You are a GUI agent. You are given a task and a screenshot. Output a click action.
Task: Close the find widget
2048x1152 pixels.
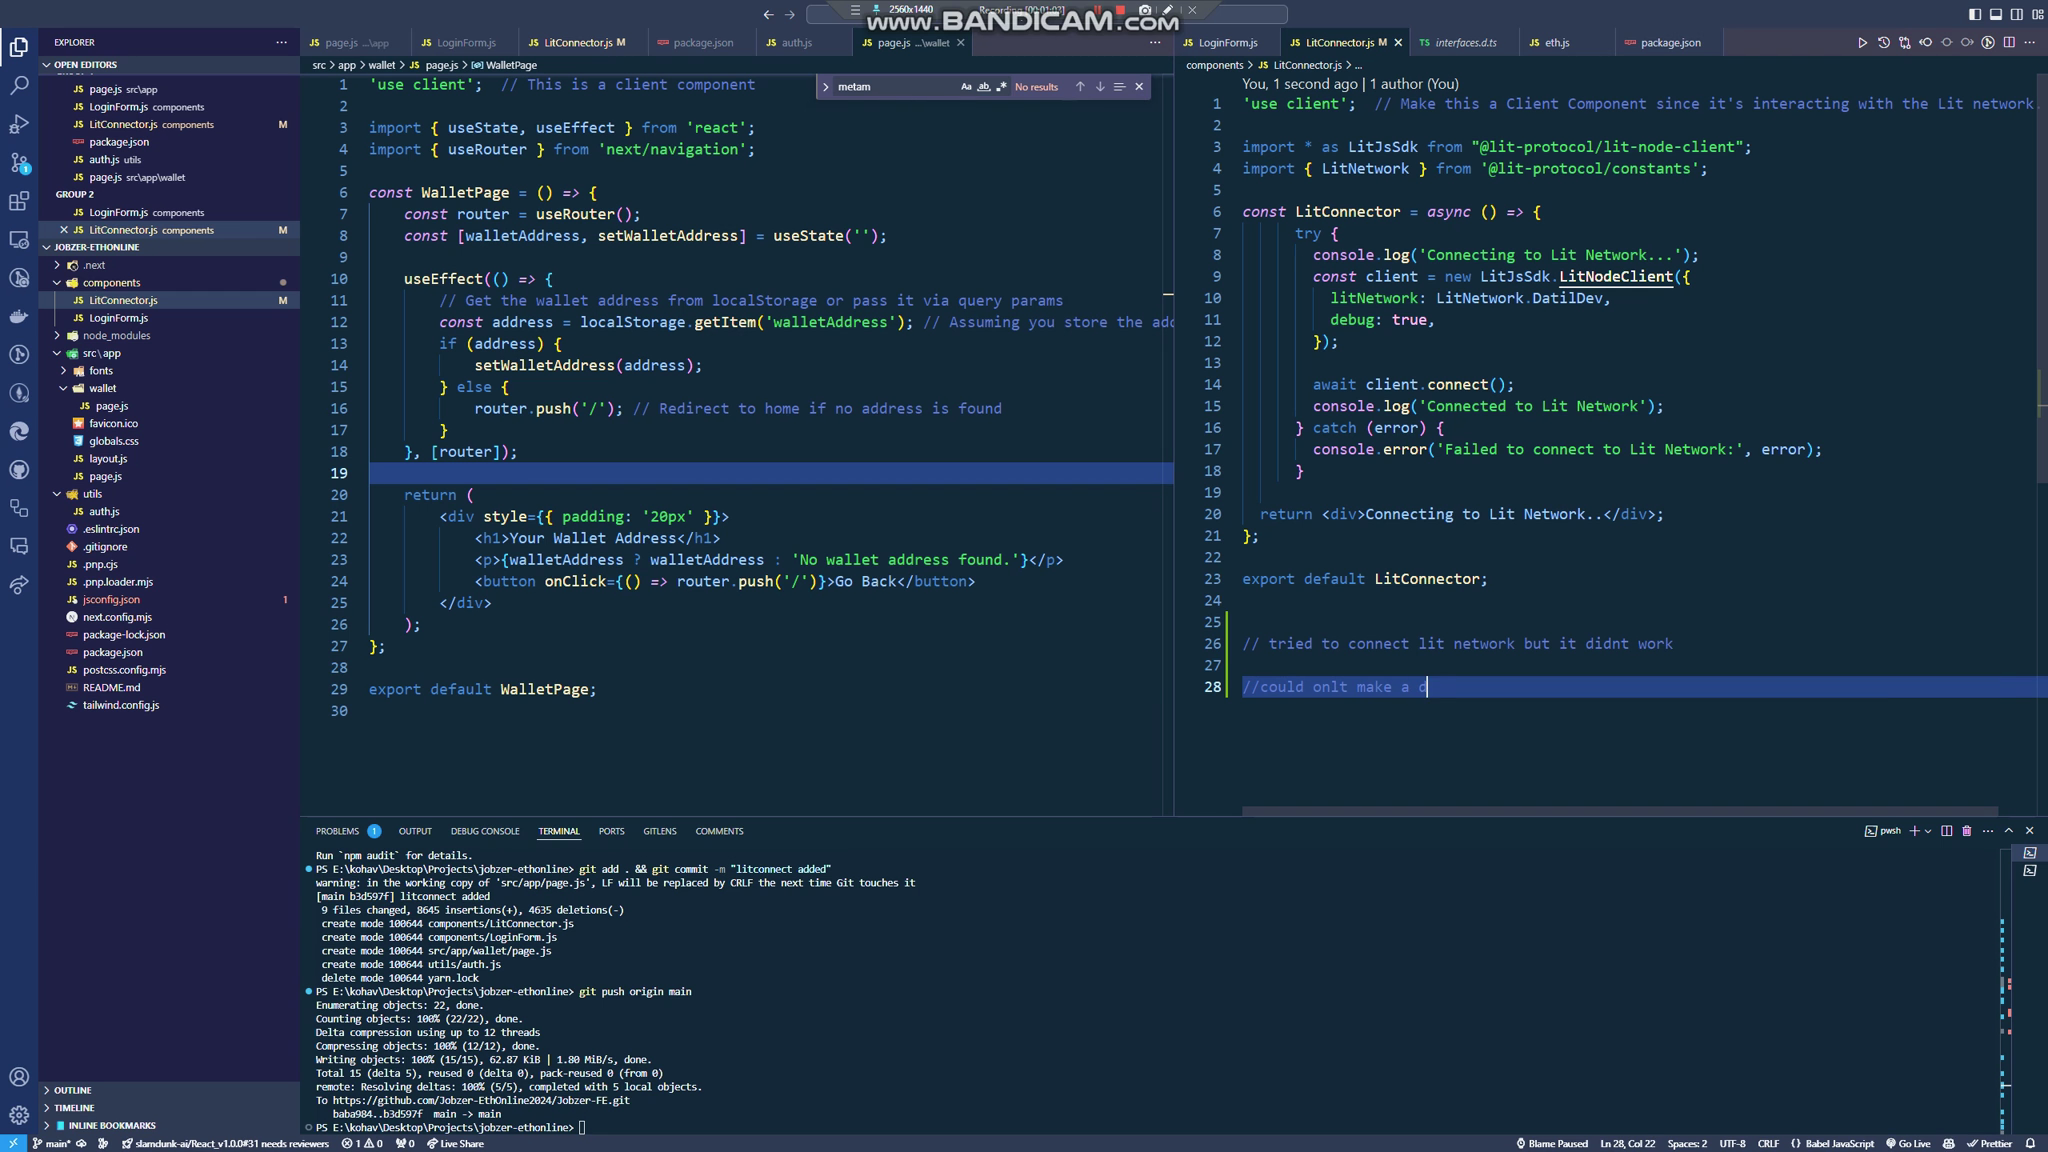[x=1139, y=87]
